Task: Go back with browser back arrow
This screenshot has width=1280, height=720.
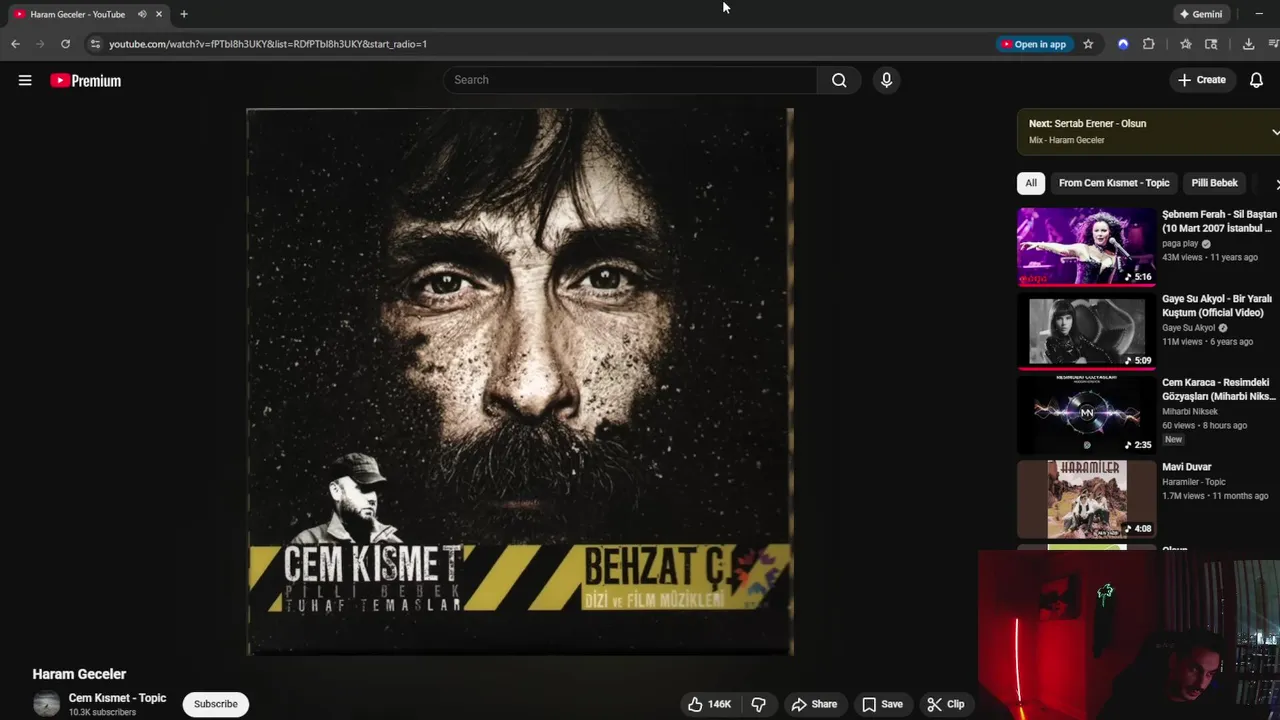Action: 15,44
